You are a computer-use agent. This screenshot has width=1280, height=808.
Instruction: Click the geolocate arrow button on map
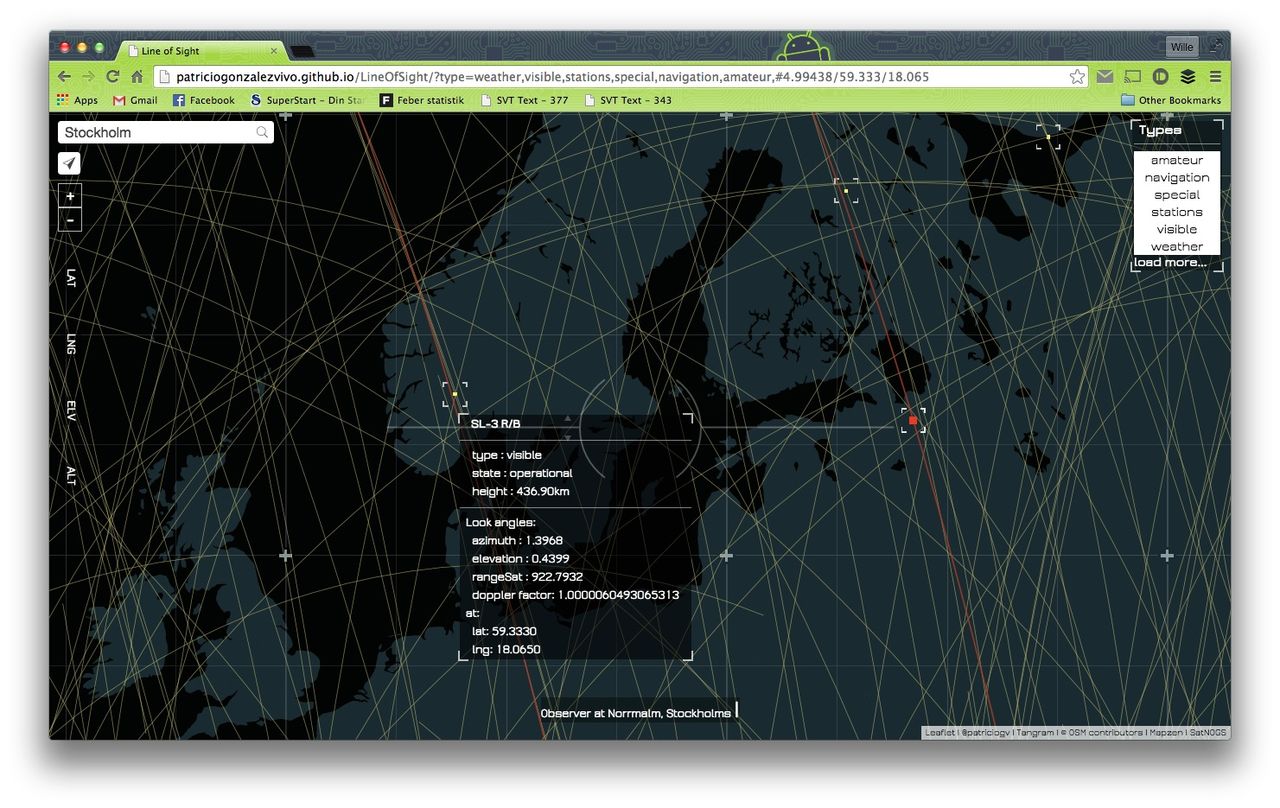click(x=69, y=164)
